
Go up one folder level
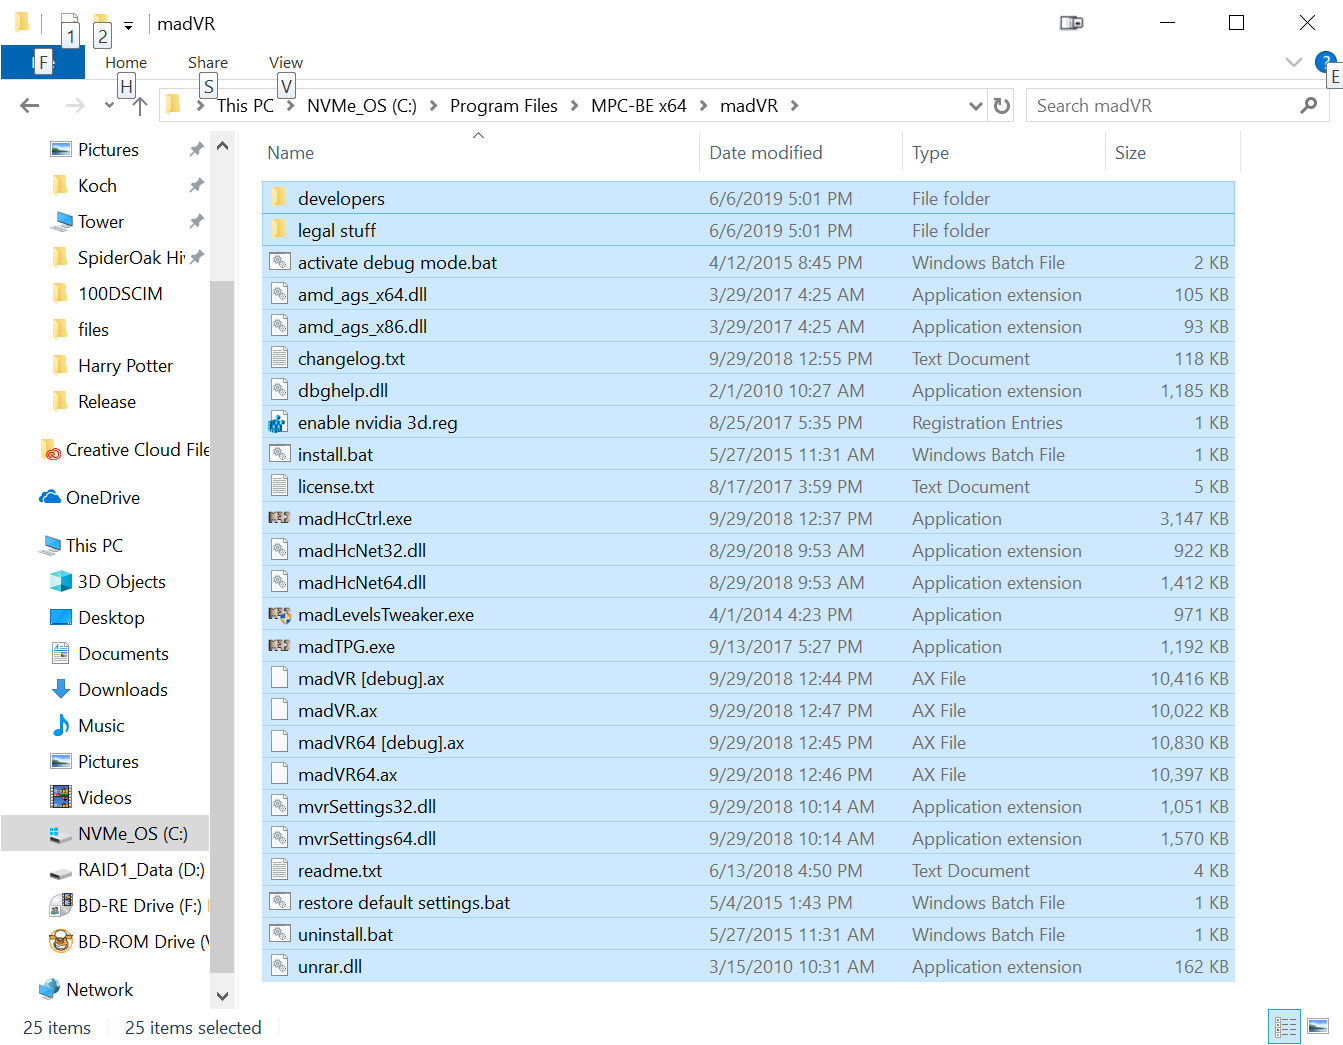tap(140, 105)
